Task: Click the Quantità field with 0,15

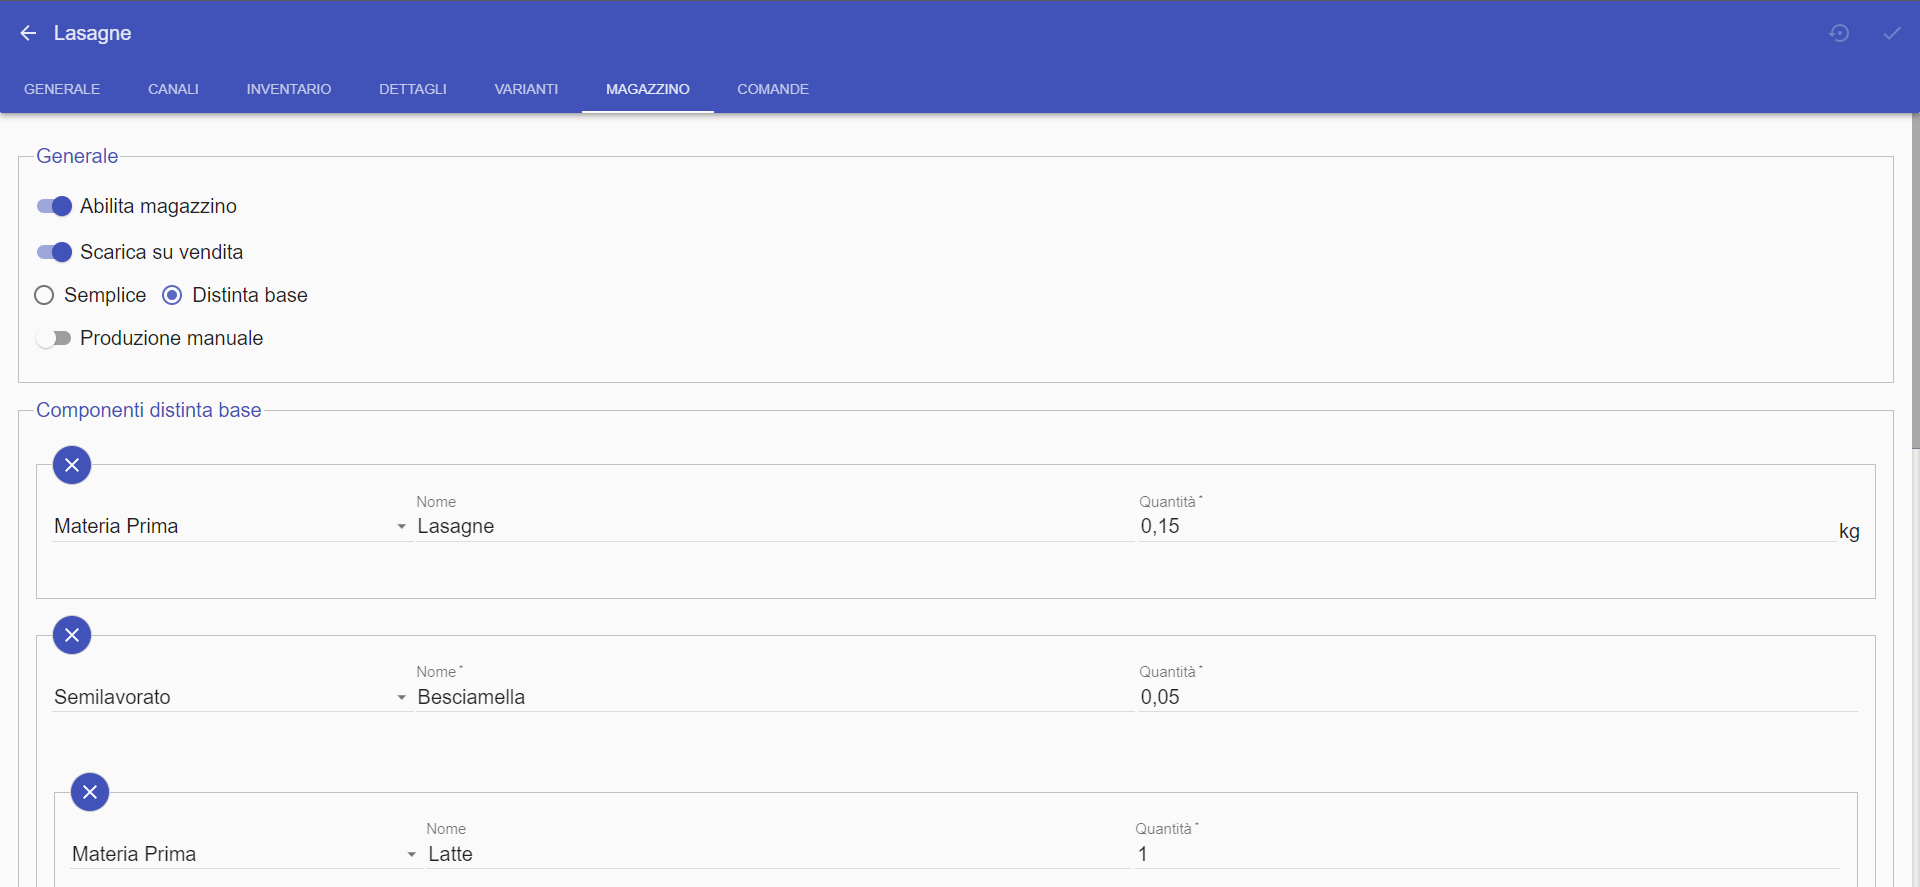Action: click(1486, 526)
